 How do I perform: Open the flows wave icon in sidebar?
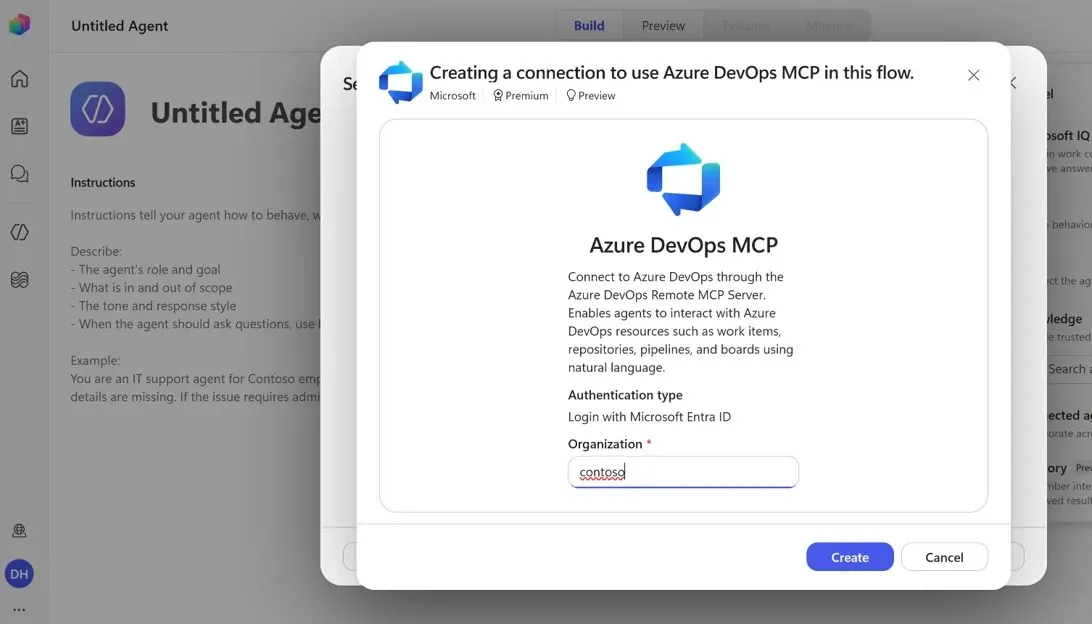coord(20,279)
